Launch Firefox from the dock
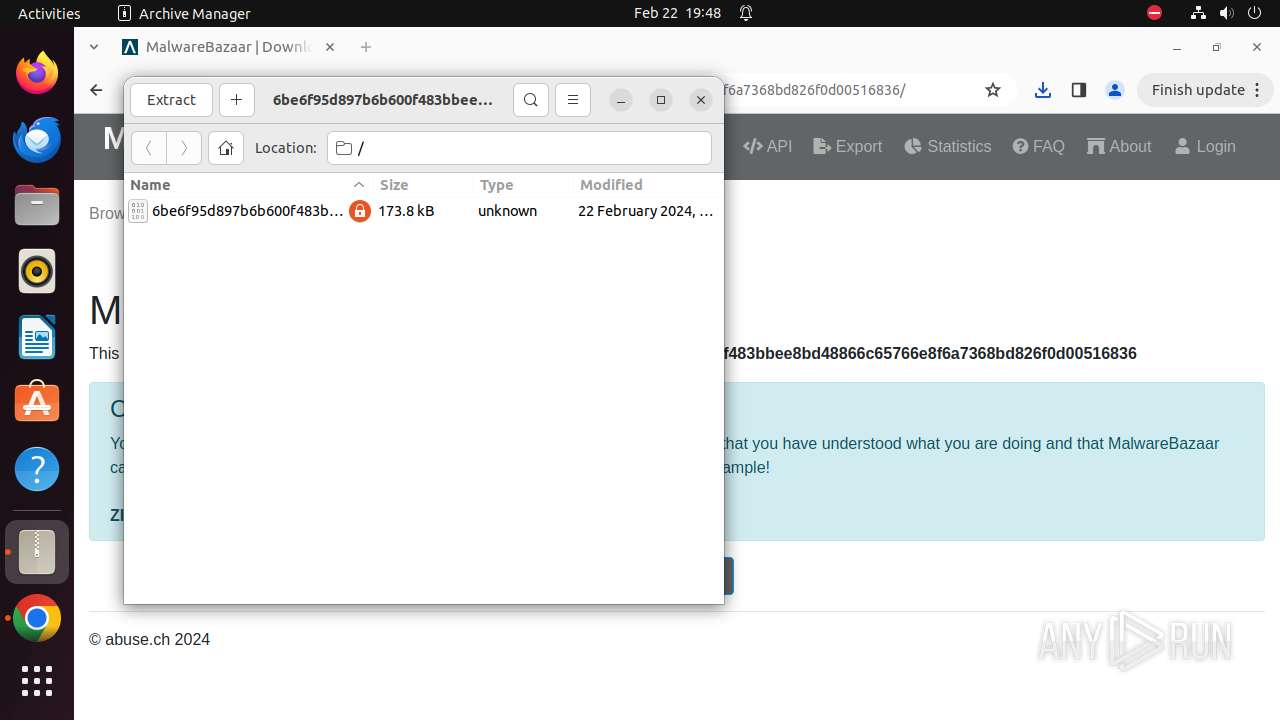The width and height of the screenshot is (1280, 720). (x=37, y=73)
